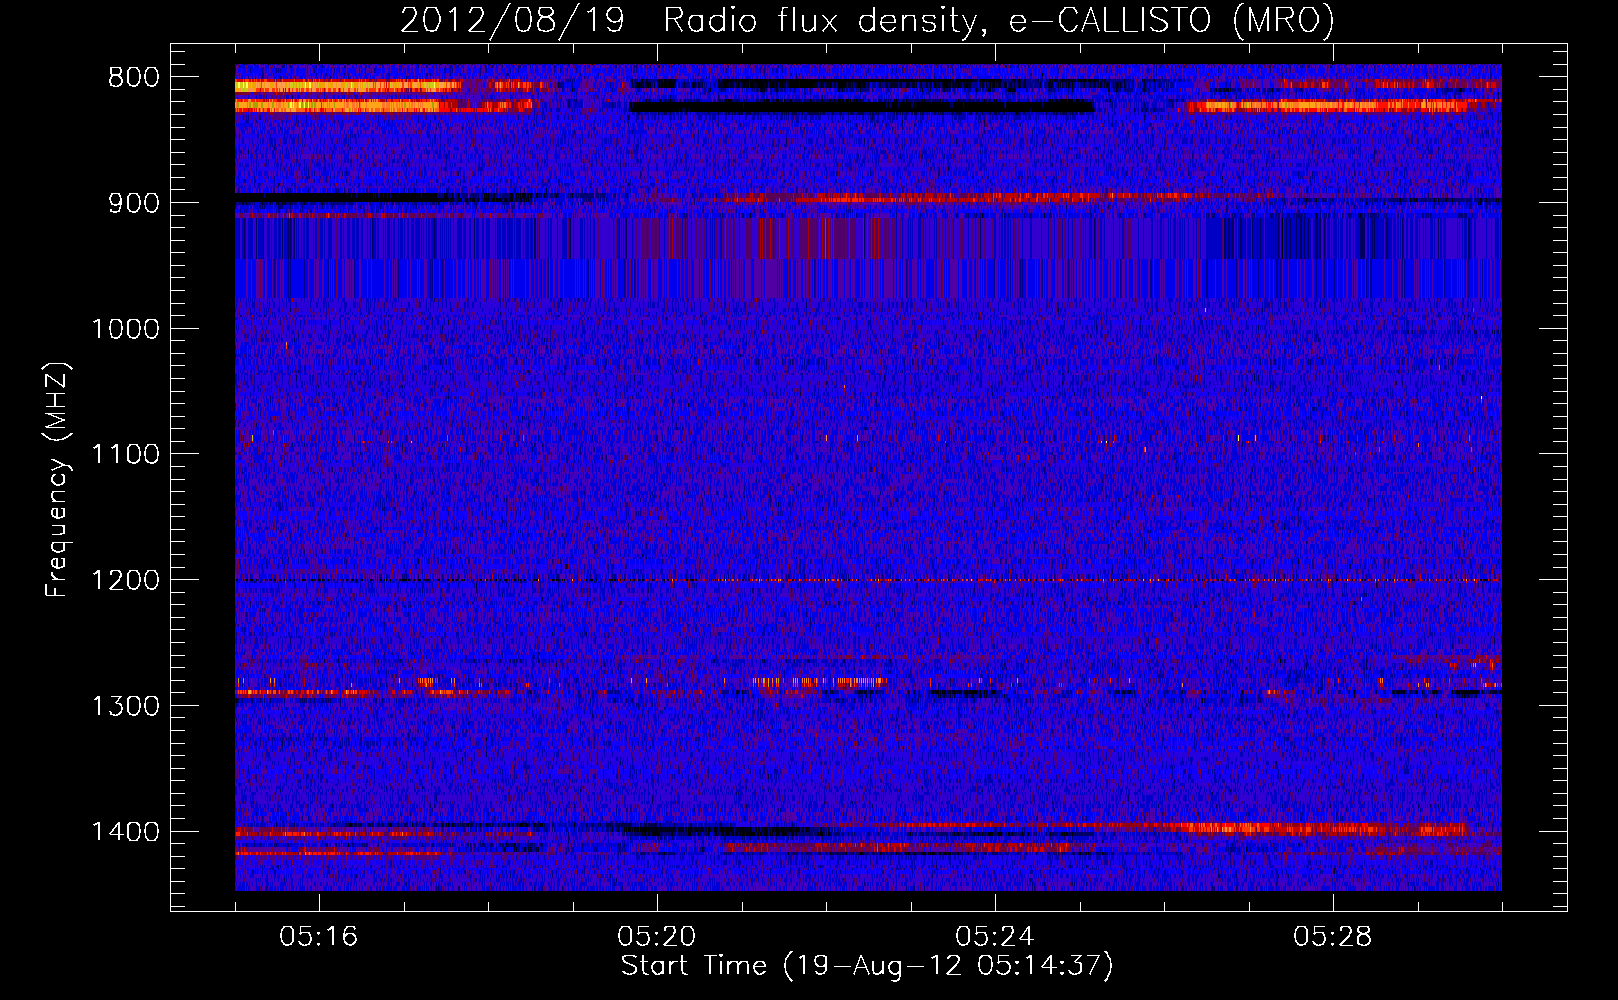
Task: Click the 1100 frequency tick label
Action: tap(125, 455)
